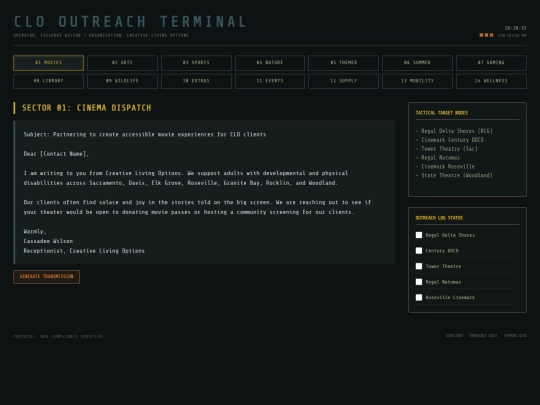Open the 07 Gaming tab
This screenshot has height=405, width=540.
click(491, 63)
